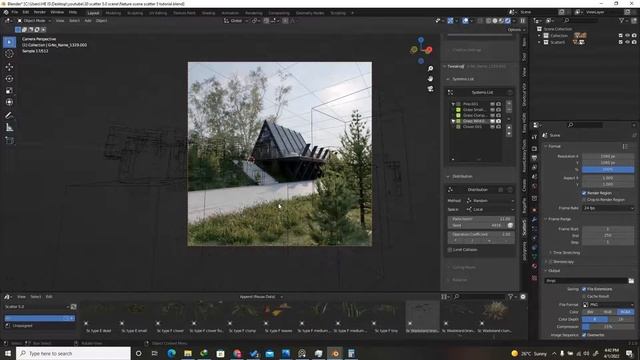The image size is (640, 360).
Task: Open the Output properties printer icon
Action: pos(534,158)
